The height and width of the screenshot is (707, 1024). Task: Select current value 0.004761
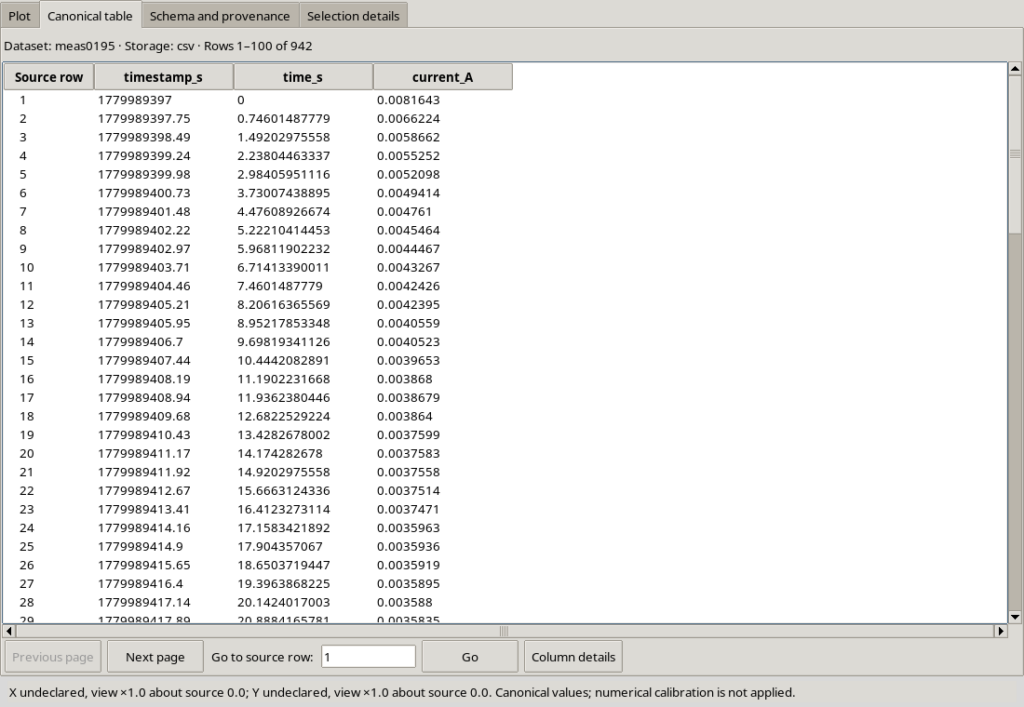[x=404, y=212]
